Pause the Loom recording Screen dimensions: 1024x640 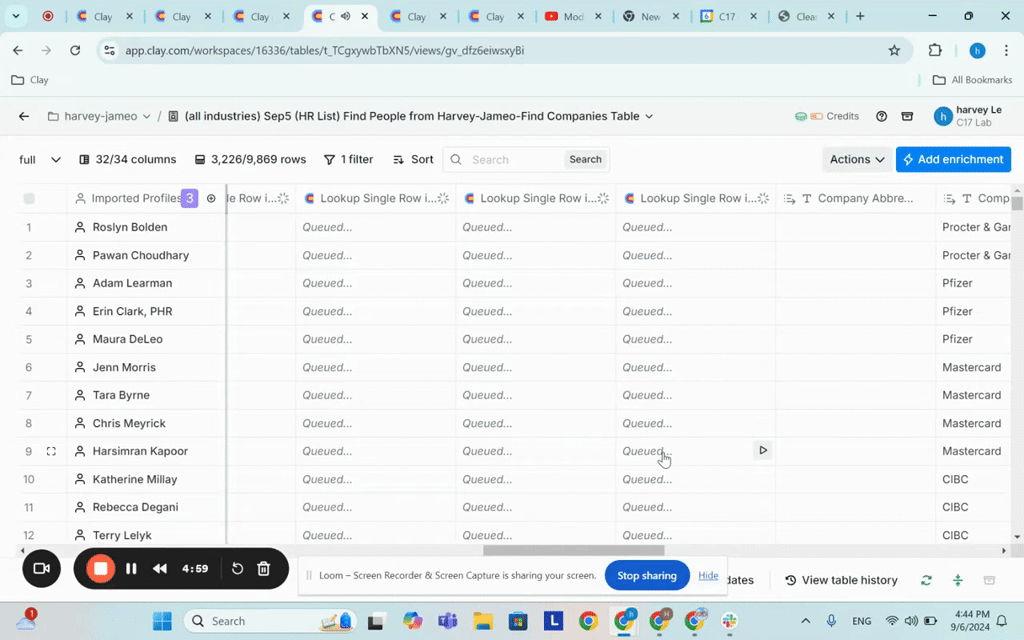[131, 569]
